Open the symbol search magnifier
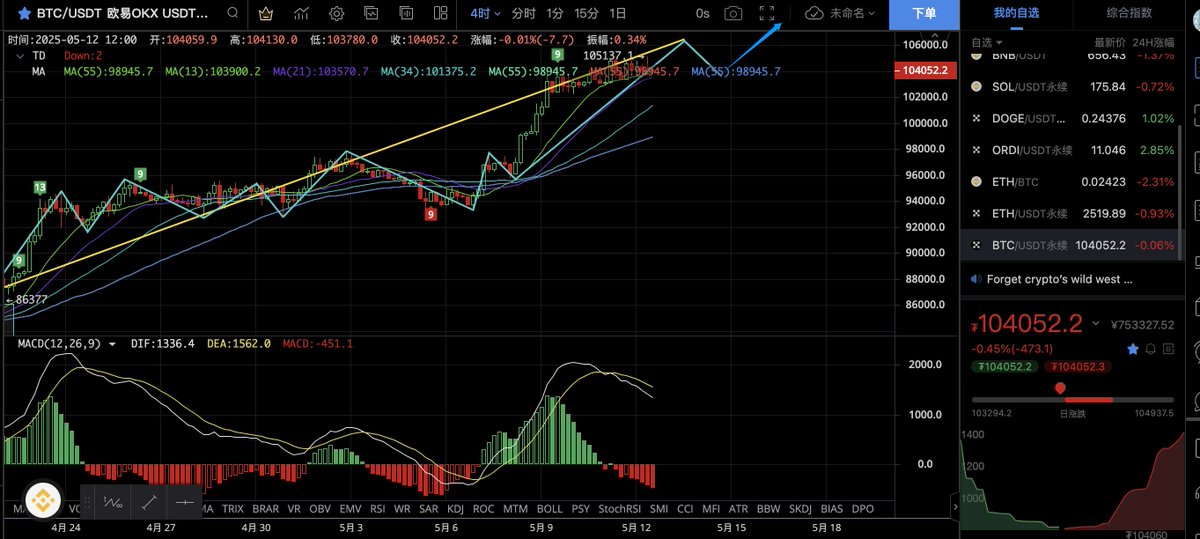The width and height of the screenshot is (1200, 539). tap(235, 14)
